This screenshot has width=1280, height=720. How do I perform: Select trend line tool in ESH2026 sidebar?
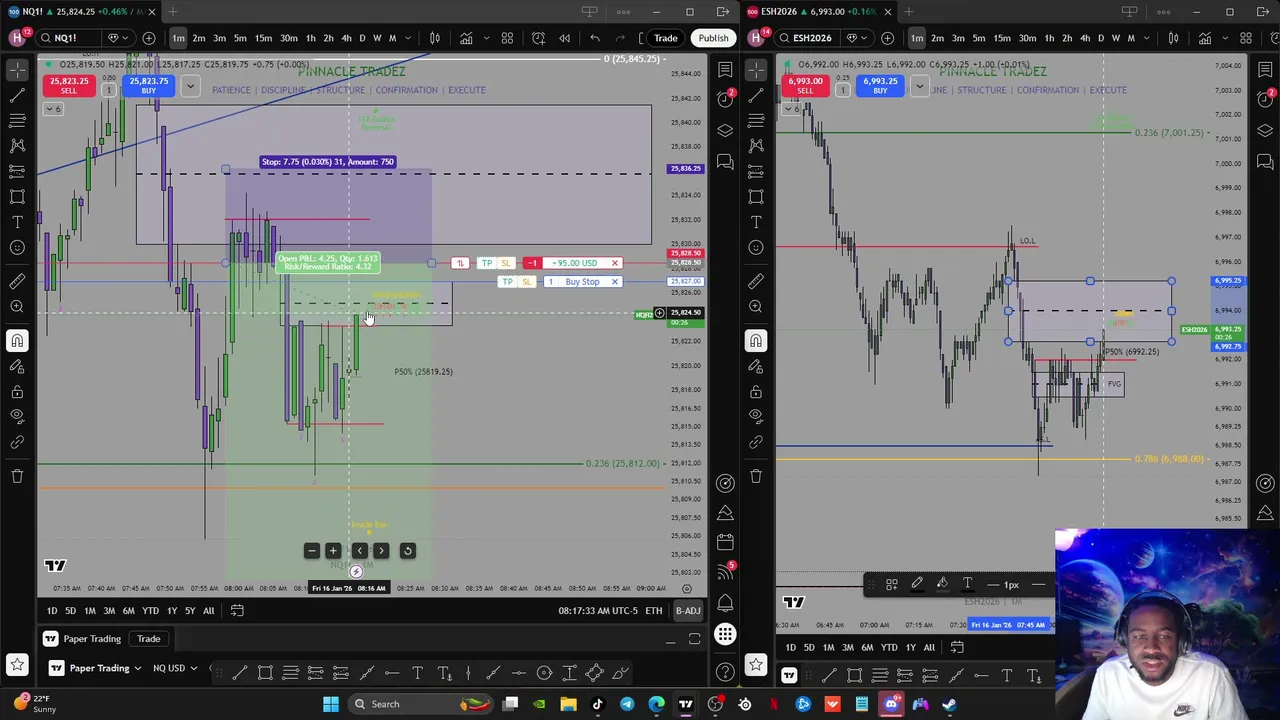click(756, 95)
